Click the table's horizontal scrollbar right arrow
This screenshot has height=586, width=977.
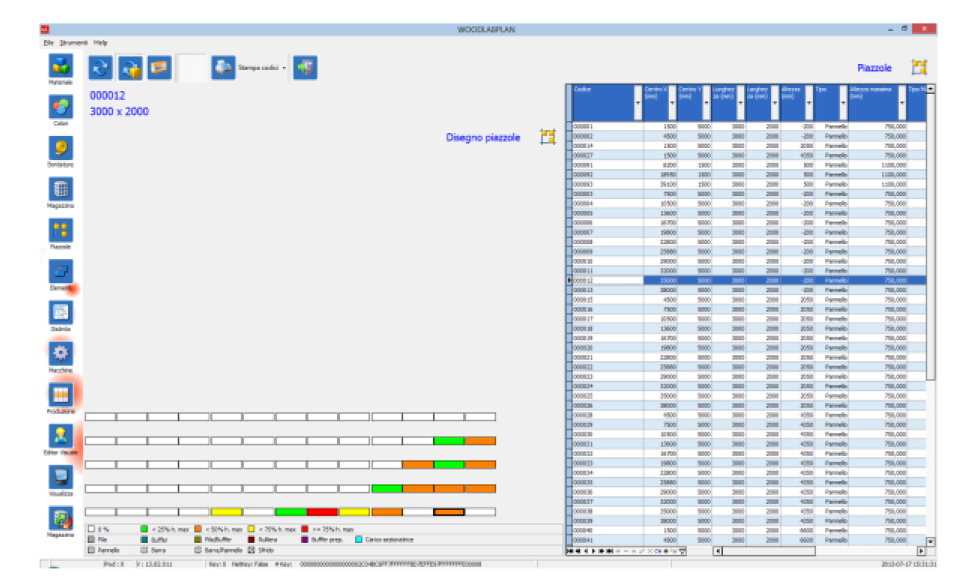coord(921,551)
